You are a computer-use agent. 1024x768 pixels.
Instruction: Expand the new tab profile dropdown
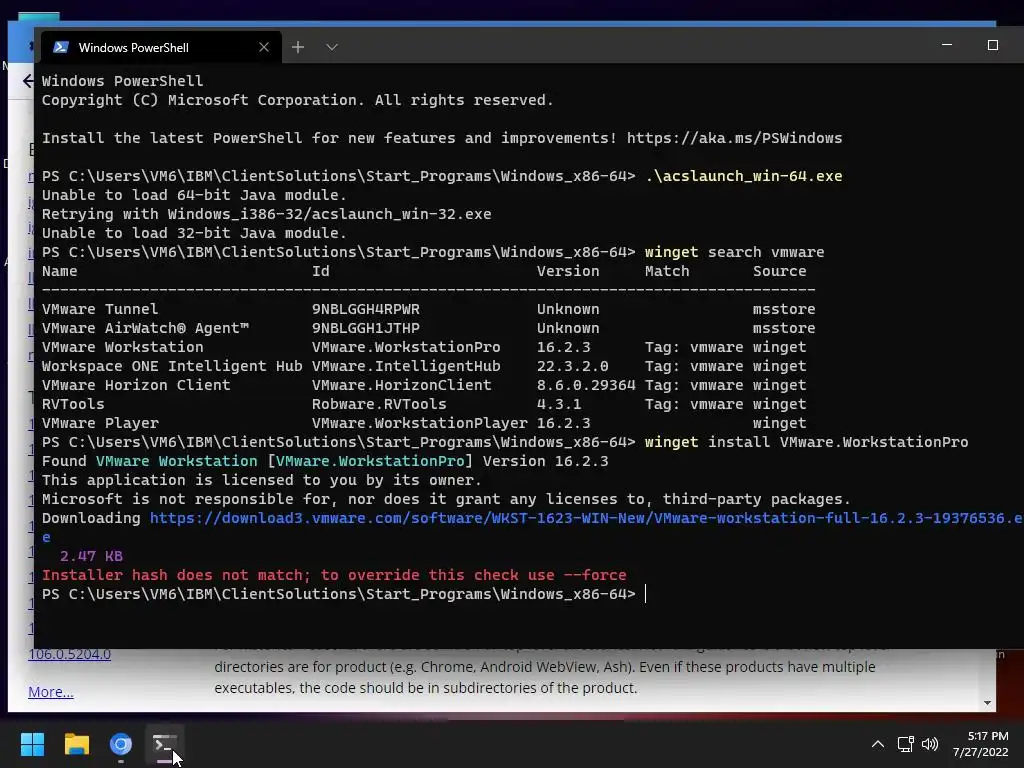click(x=332, y=47)
